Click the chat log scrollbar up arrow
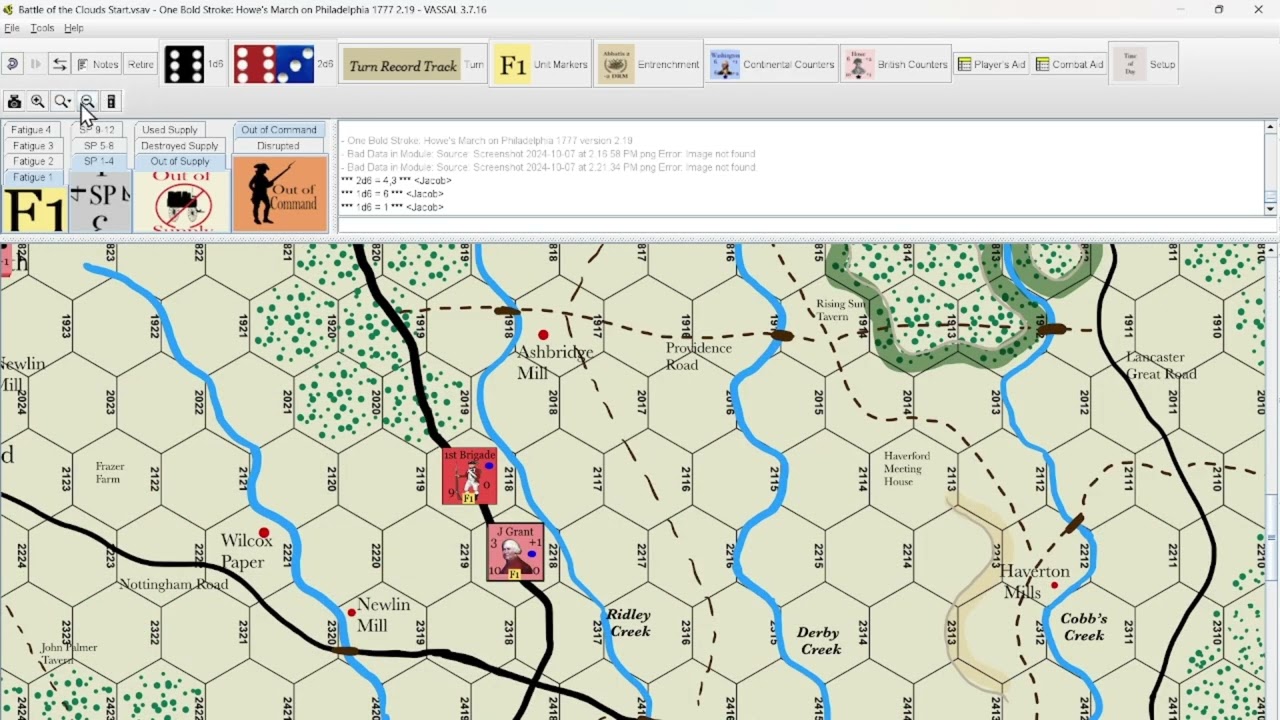Screen dimensions: 1280x720 (x=1270, y=127)
